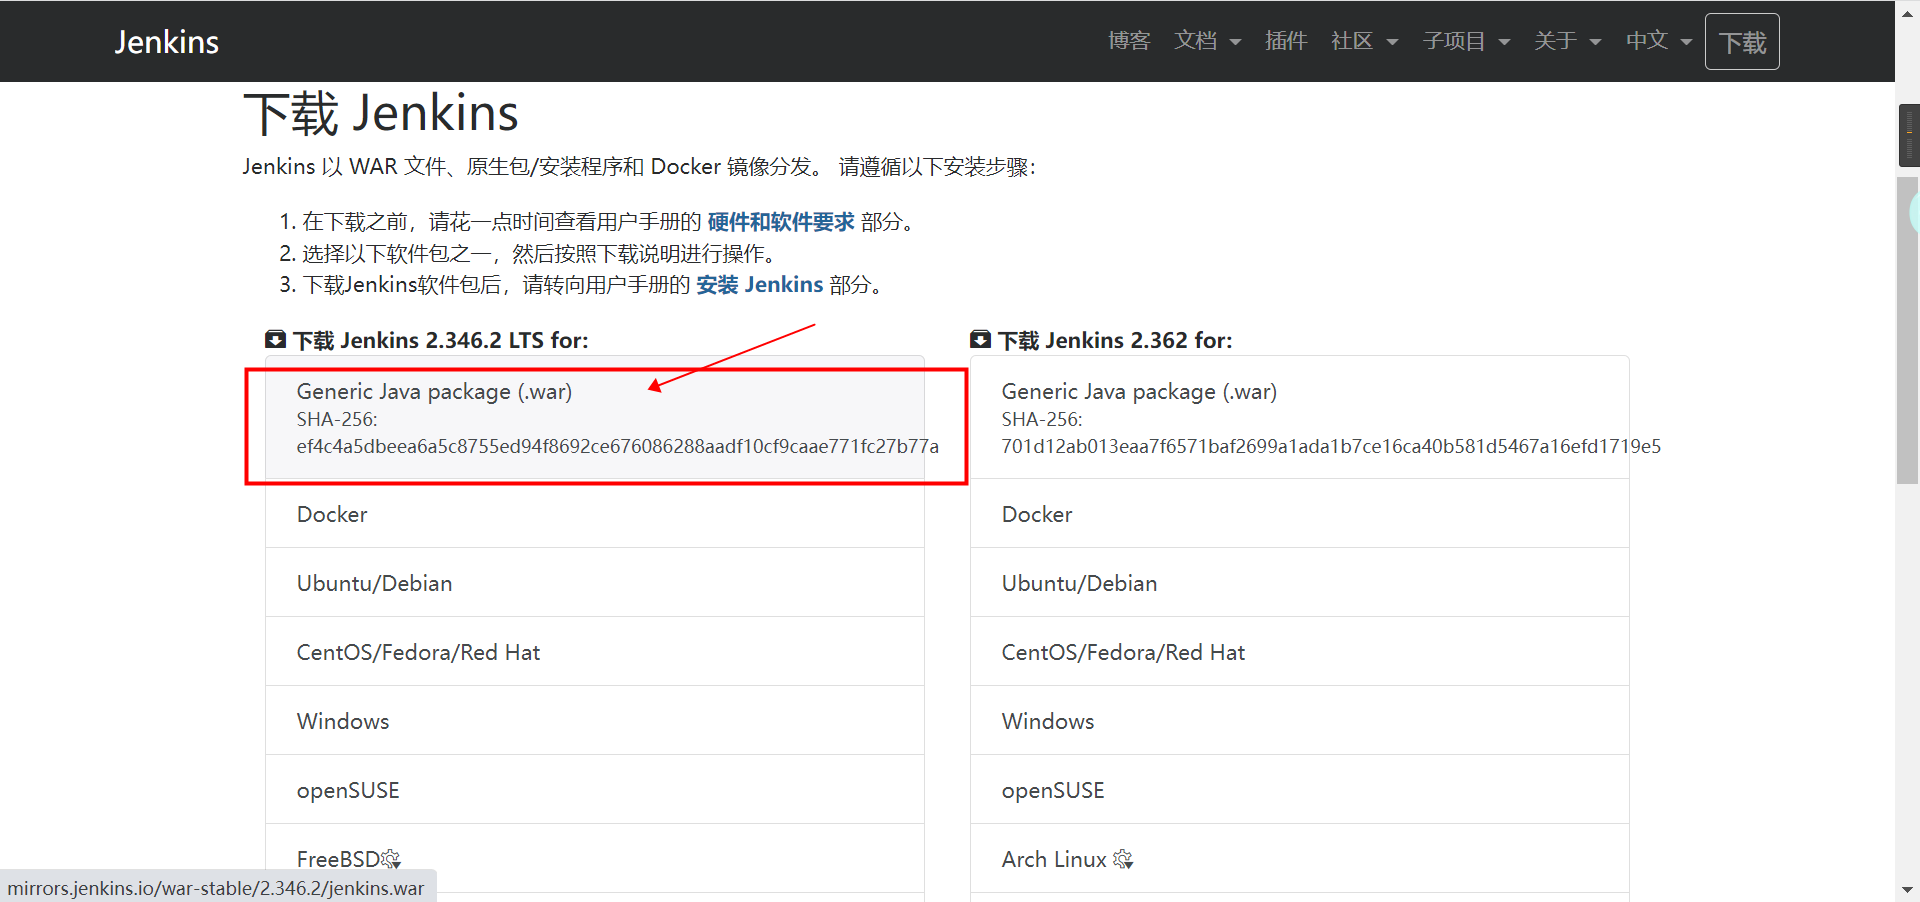Select Docker under 2.362 weekly column
This screenshot has height=902, width=1920.
point(1300,514)
